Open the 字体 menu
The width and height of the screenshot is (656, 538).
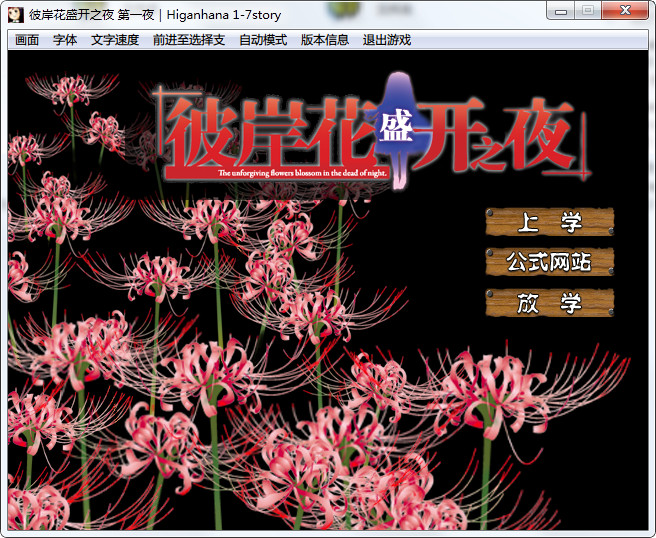point(65,40)
